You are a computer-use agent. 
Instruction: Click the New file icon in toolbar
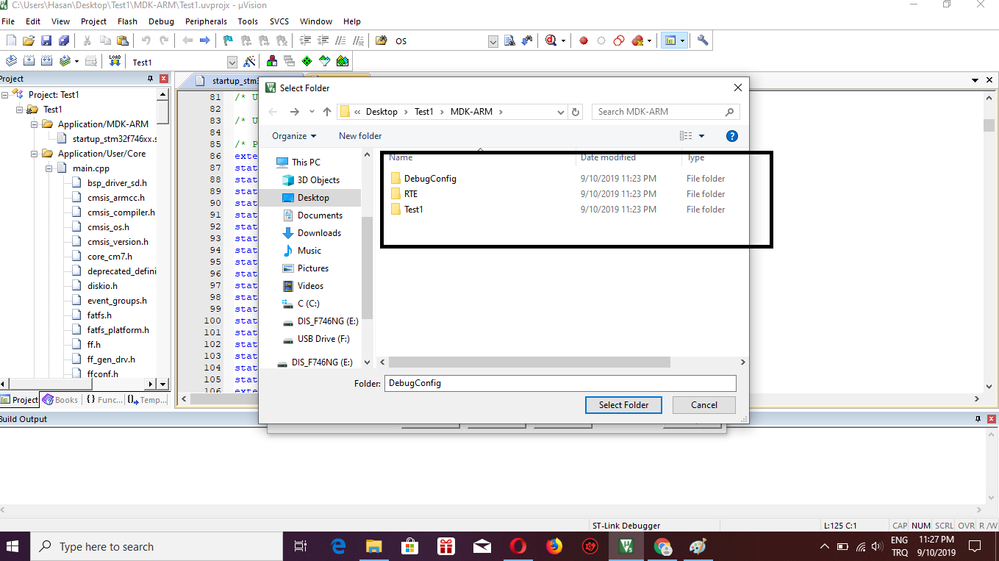click(x=11, y=41)
